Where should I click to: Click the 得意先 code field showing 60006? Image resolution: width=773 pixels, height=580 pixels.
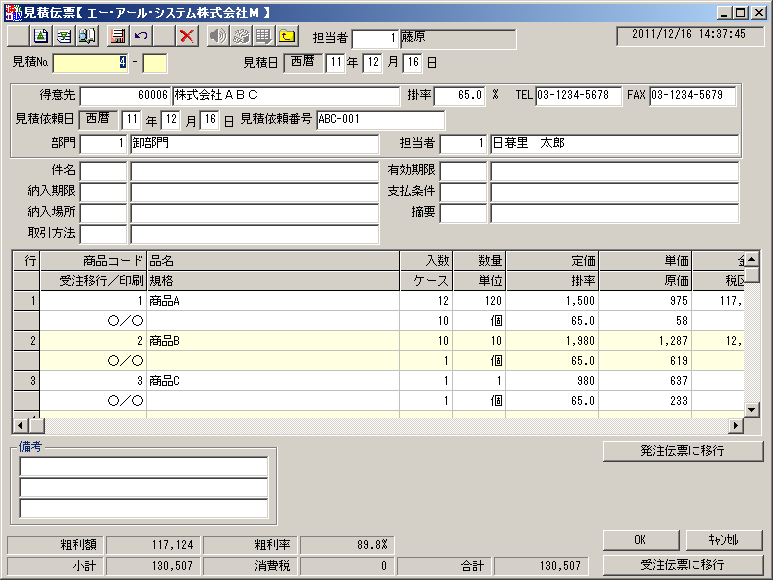click(x=125, y=96)
